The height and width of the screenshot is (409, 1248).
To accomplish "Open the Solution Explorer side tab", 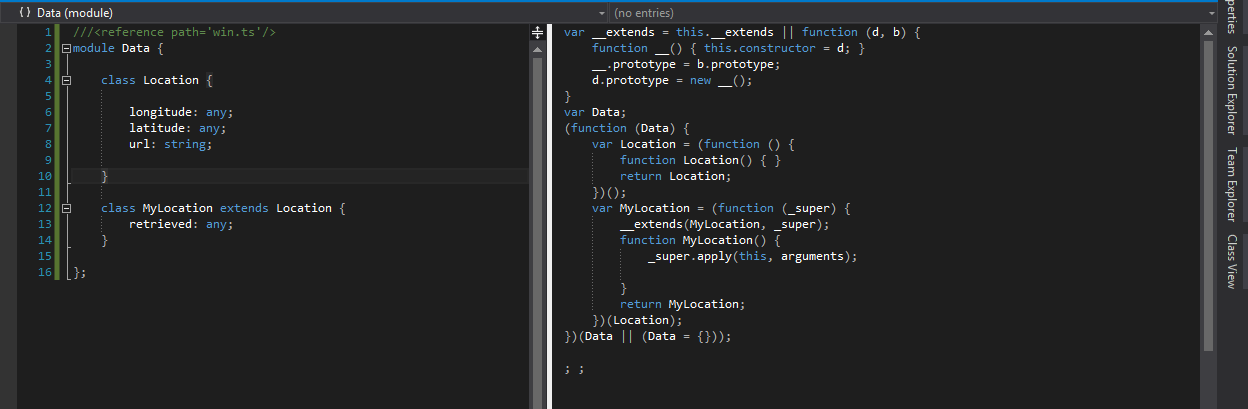I will click(1231, 90).
